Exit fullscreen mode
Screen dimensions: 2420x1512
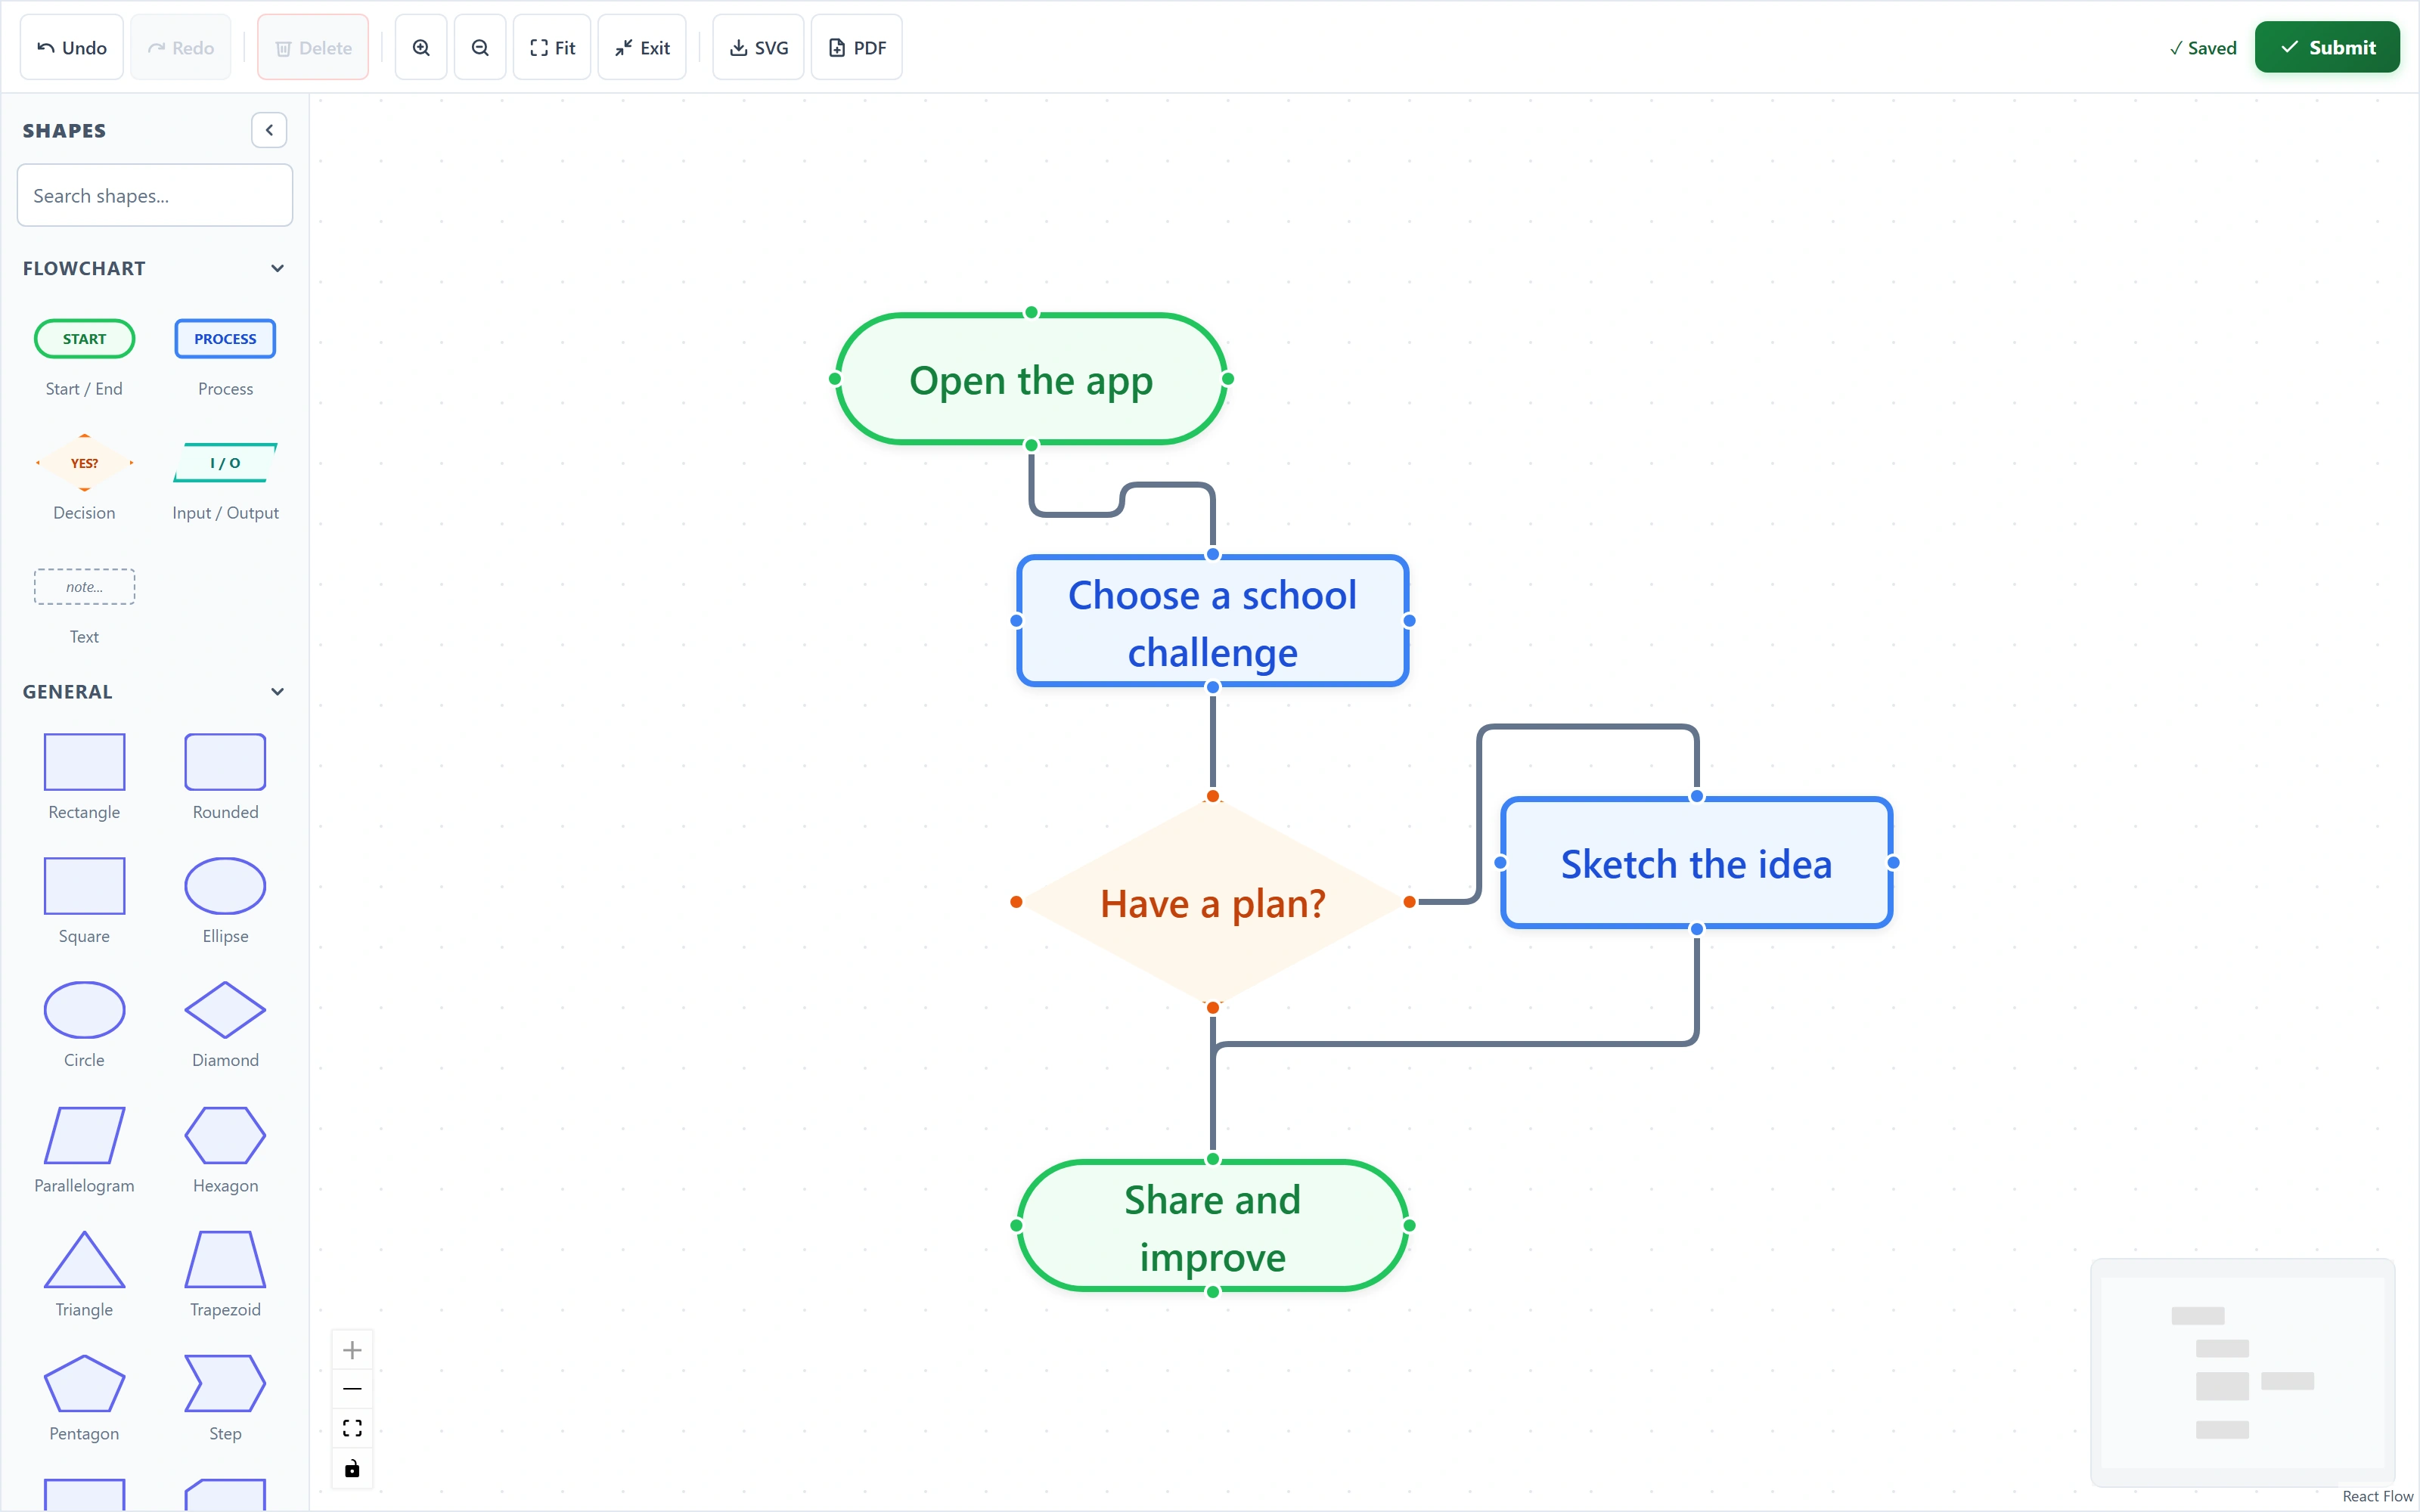pos(642,47)
